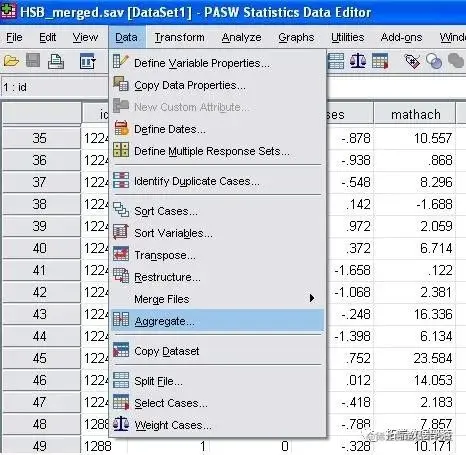Choose Split File text entry
466x455 pixels.
(x=158, y=381)
